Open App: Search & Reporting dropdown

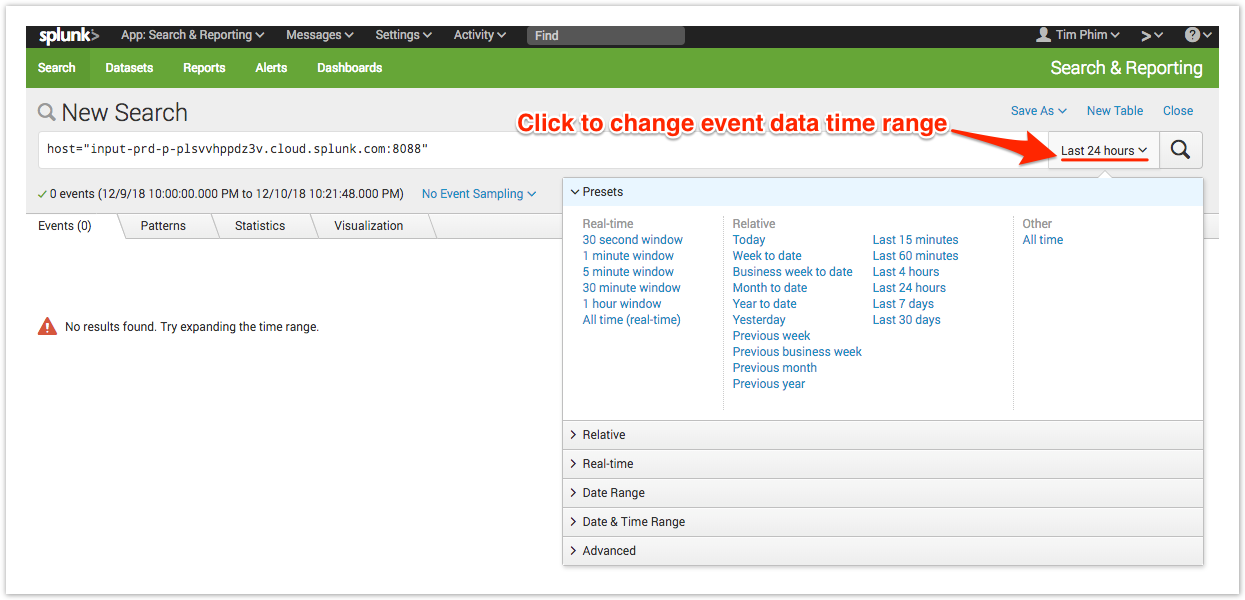point(192,35)
